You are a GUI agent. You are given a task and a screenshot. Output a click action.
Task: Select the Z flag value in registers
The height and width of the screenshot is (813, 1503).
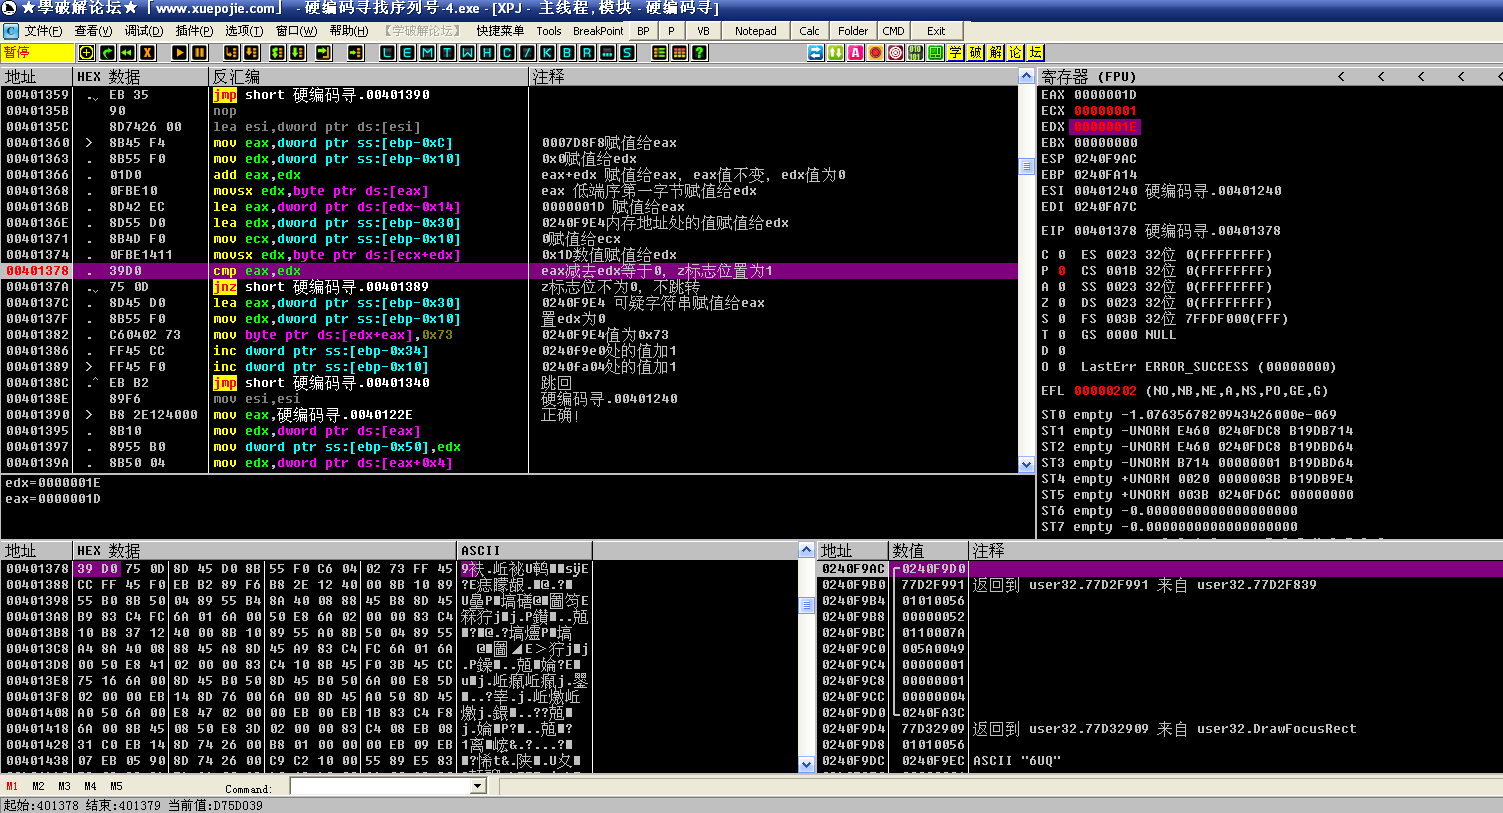coord(1061,303)
